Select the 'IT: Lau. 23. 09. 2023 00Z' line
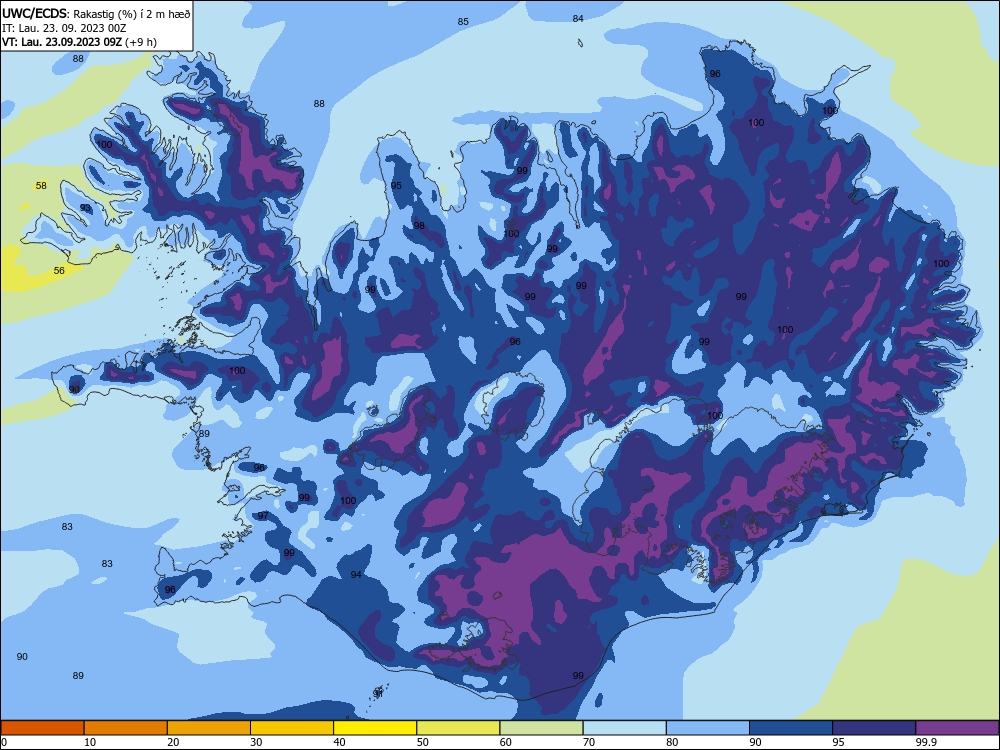This screenshot has height=750, width=1000. [64, 28]
